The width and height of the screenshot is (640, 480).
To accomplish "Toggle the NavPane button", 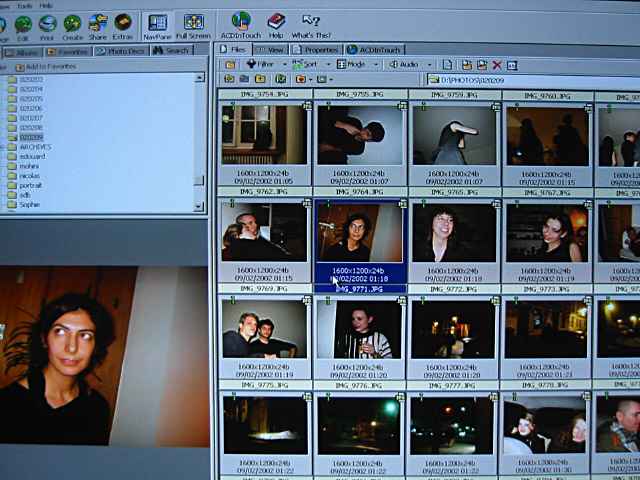I will [158, 27].
